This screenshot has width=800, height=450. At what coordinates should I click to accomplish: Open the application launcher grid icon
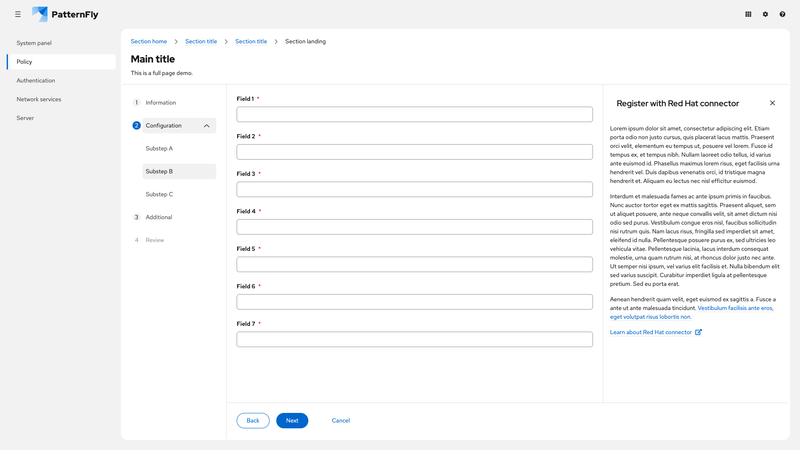tap(748, 14)
